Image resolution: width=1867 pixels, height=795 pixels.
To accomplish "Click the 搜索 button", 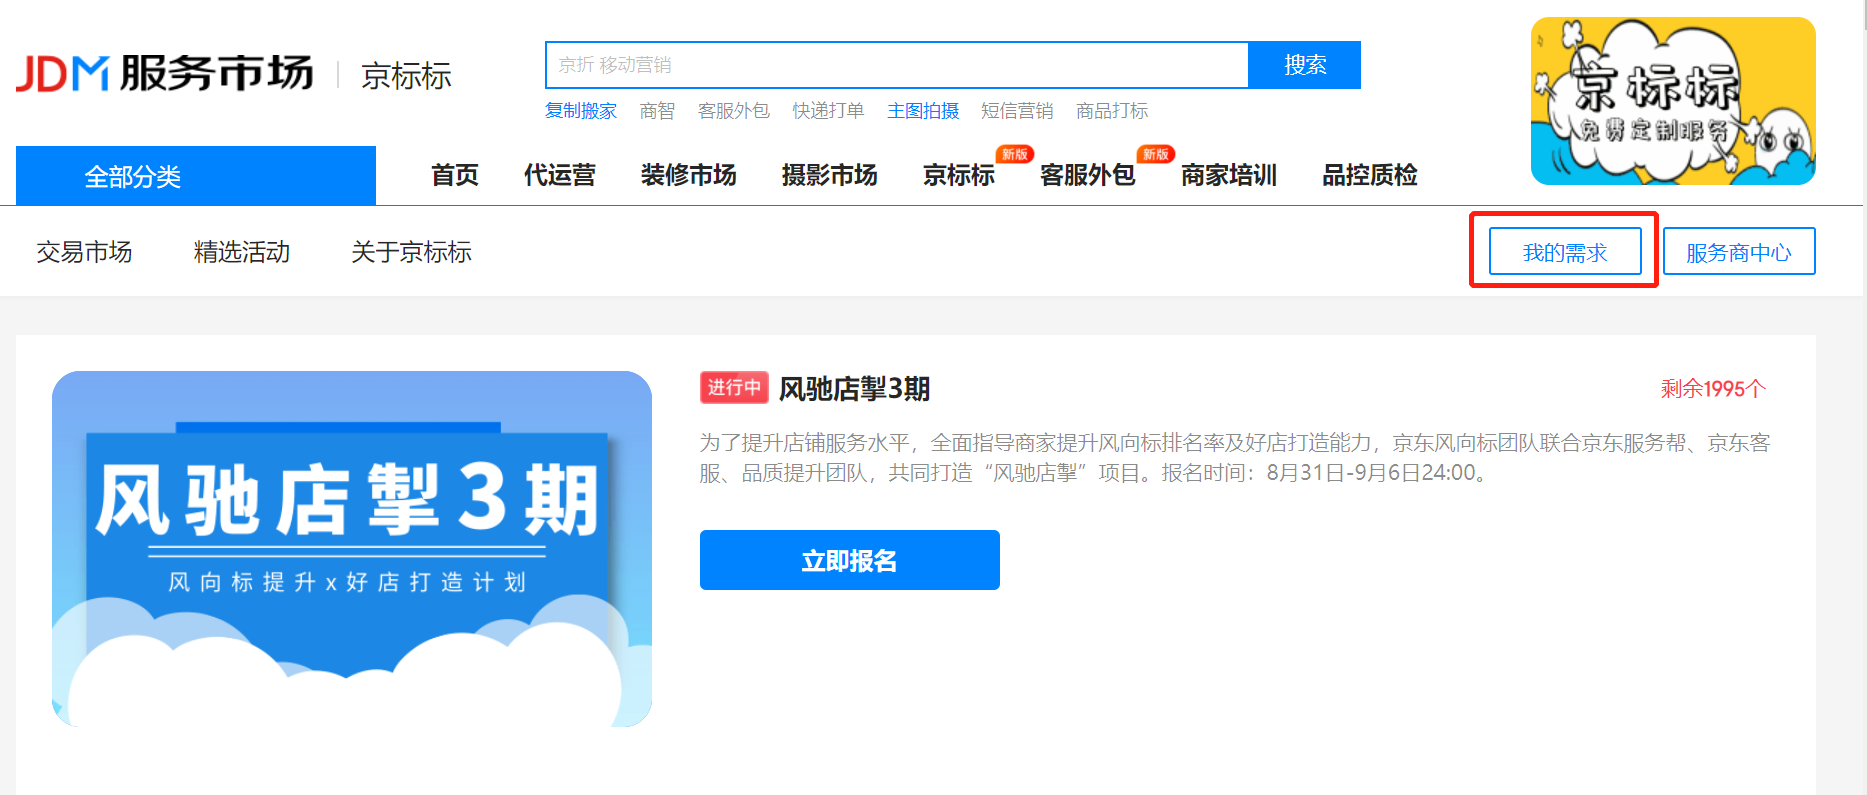I will point(1305,65).
